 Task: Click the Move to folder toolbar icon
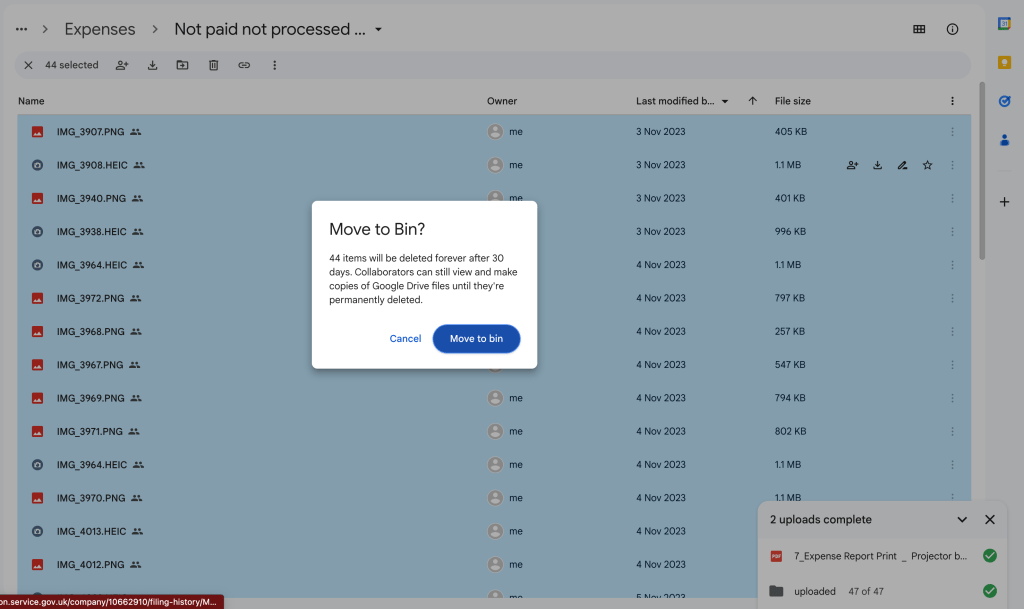pos(182,65)
